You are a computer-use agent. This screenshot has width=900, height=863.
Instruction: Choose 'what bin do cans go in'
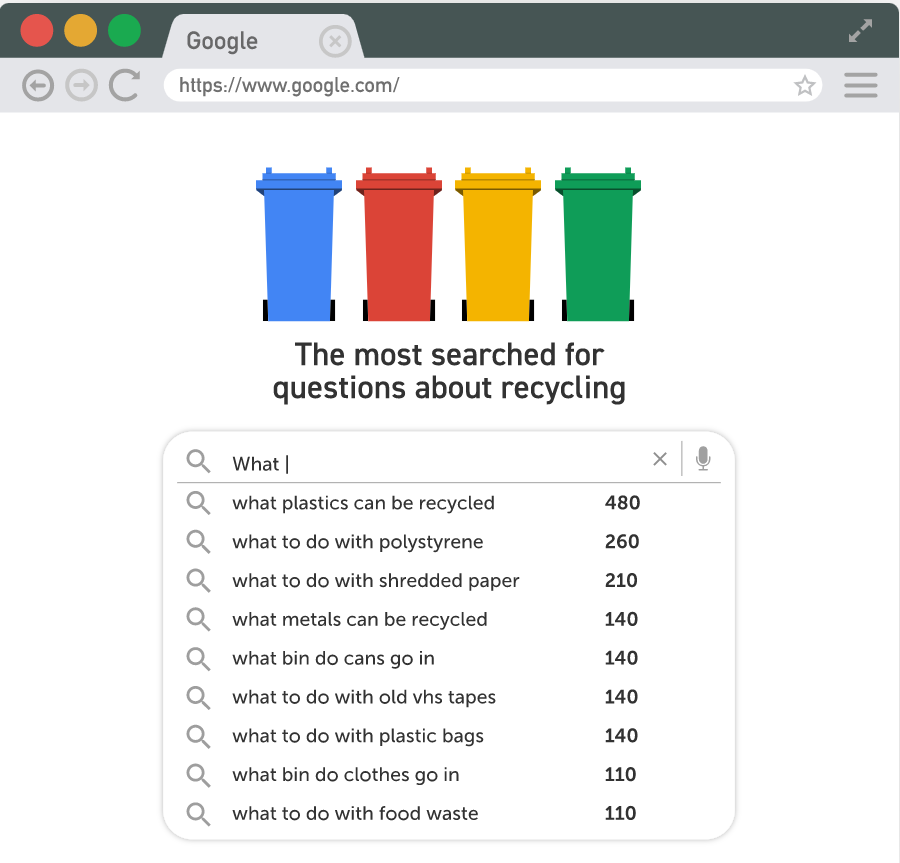pos(333,659)
